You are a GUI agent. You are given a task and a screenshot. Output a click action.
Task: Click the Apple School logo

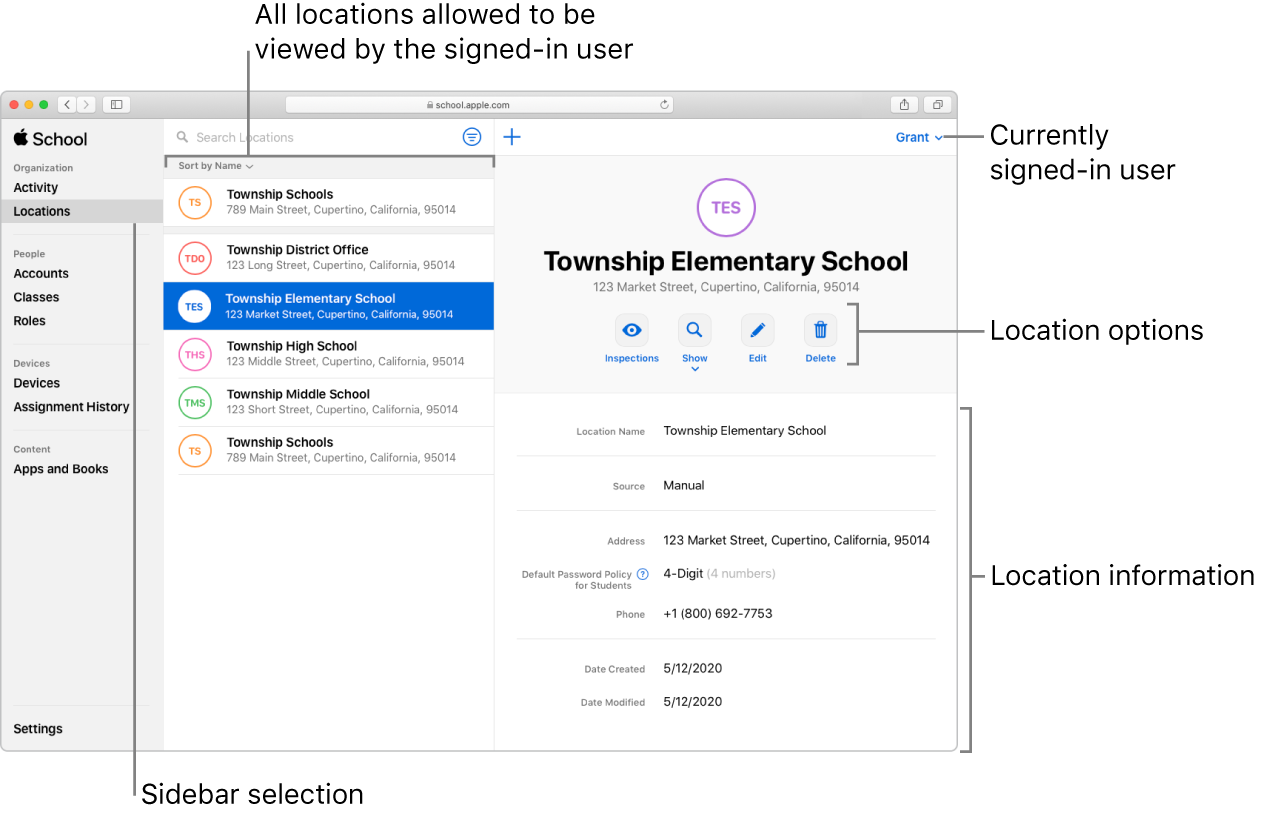[x=49, y=138]
